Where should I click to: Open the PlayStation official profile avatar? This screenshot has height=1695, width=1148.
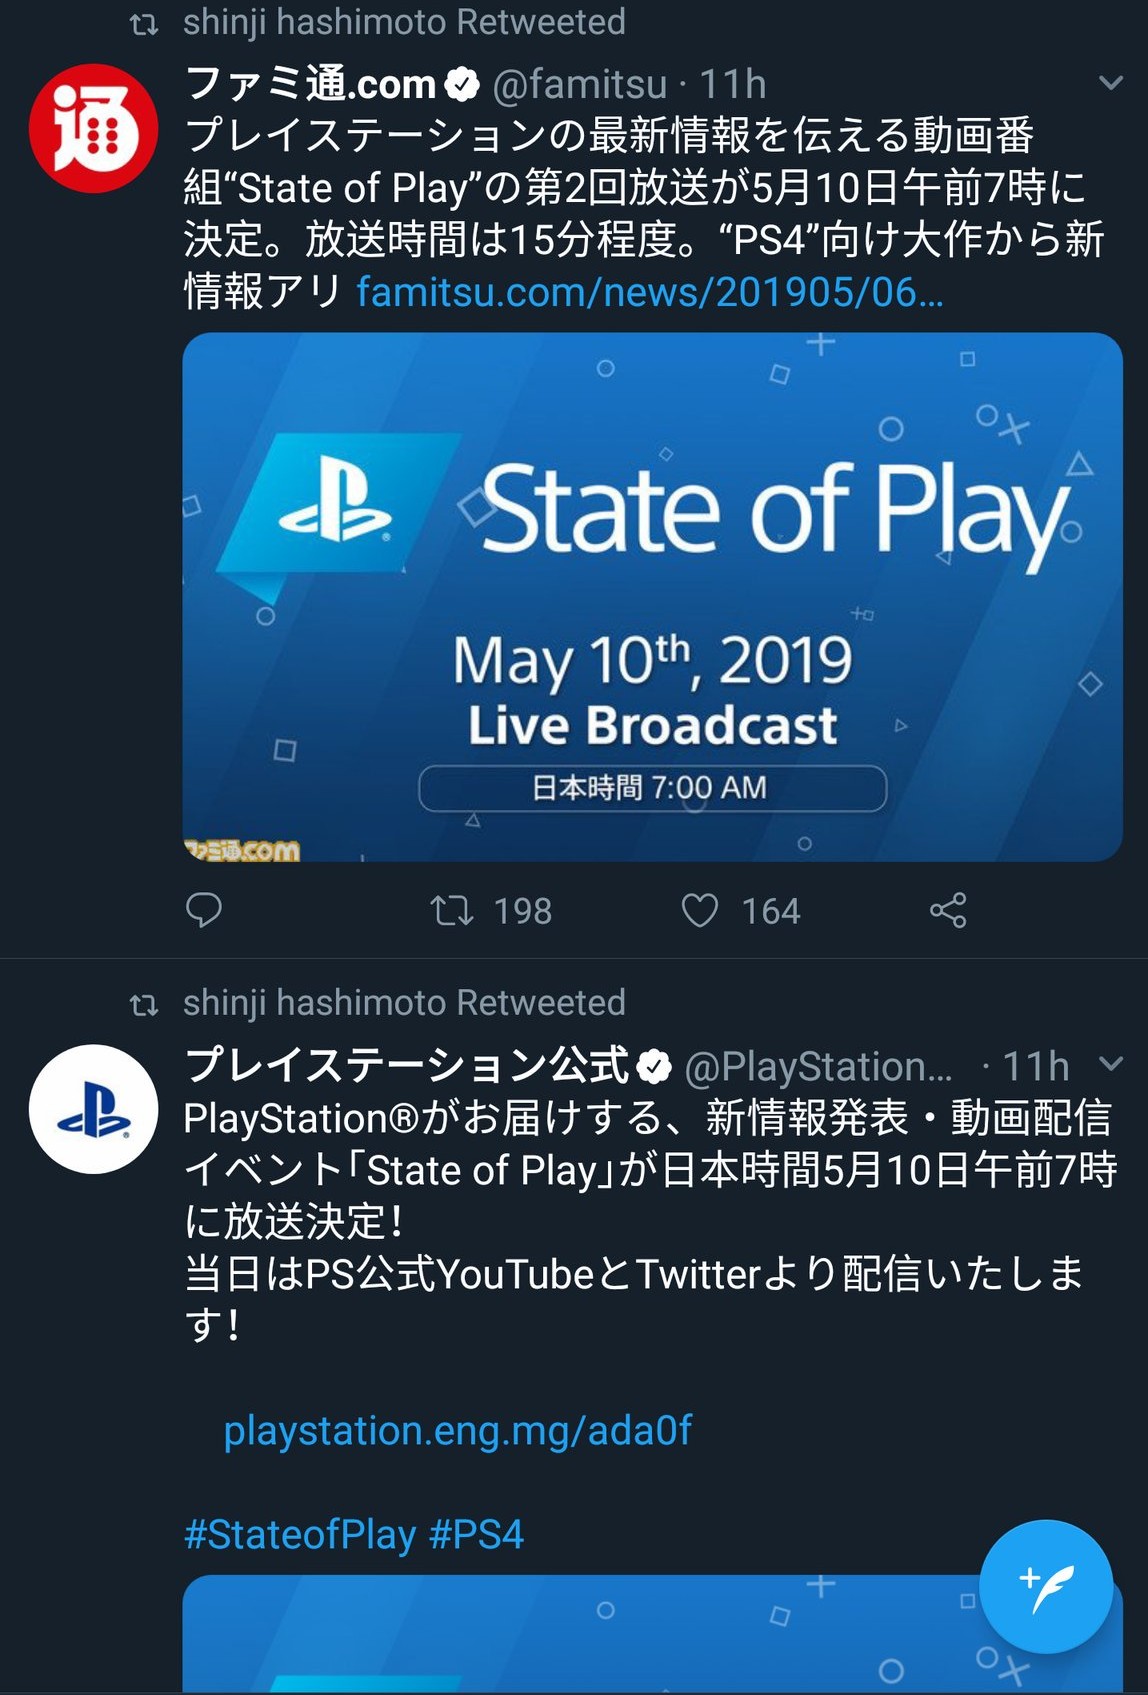(93, 1109)
